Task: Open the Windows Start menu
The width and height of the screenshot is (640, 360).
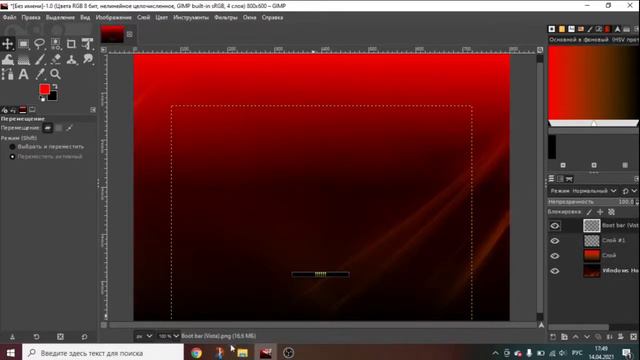Action: (x=10, y=353)
